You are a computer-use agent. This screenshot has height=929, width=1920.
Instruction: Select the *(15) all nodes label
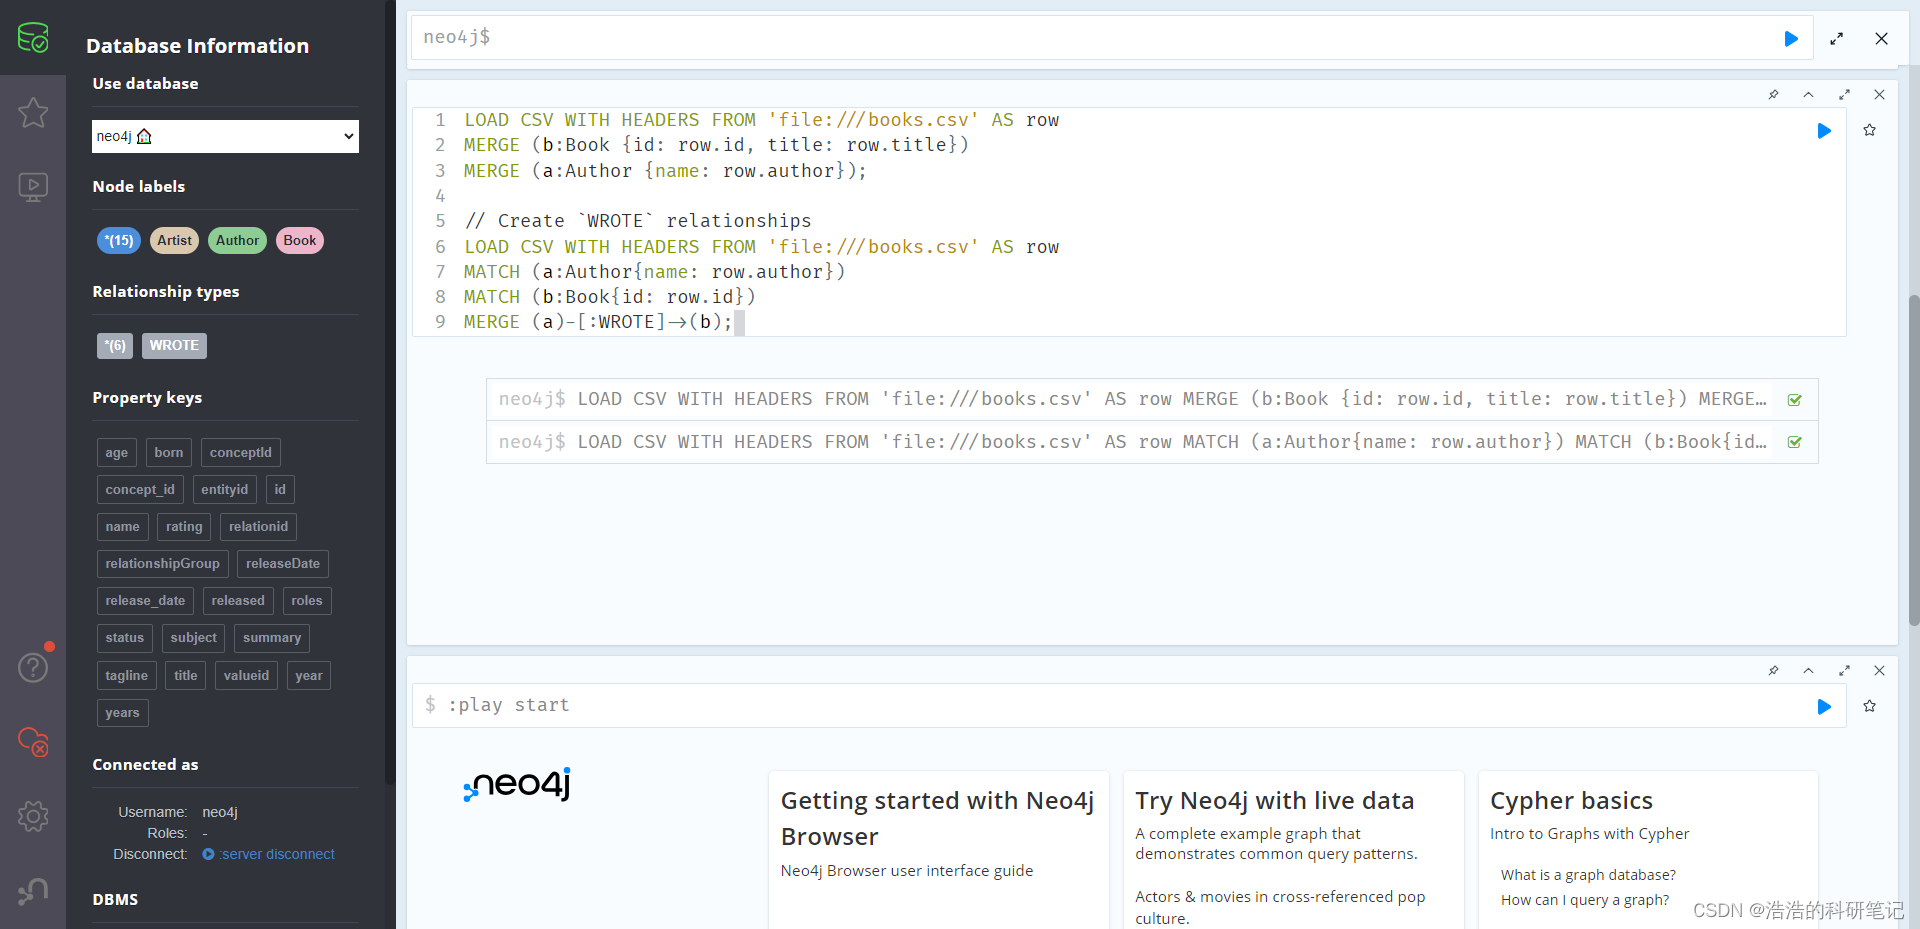tap(119, 240)
